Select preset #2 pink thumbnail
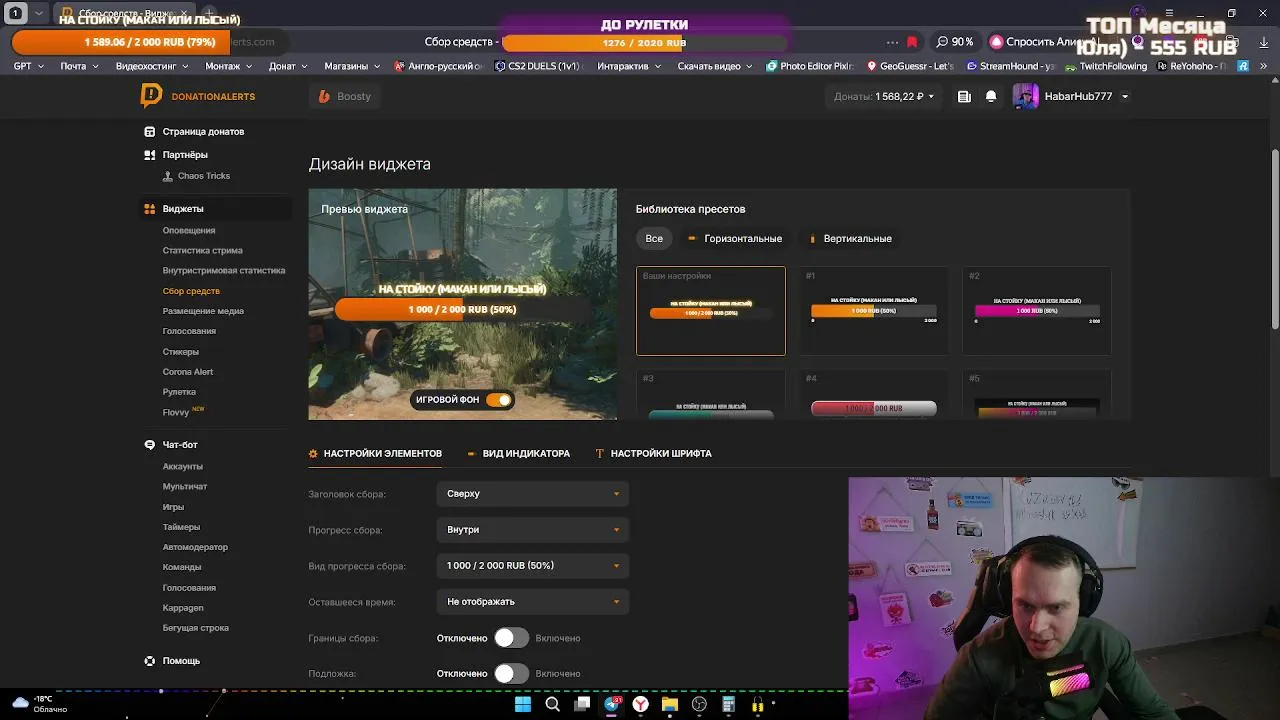 click(x=1037, y=311)
